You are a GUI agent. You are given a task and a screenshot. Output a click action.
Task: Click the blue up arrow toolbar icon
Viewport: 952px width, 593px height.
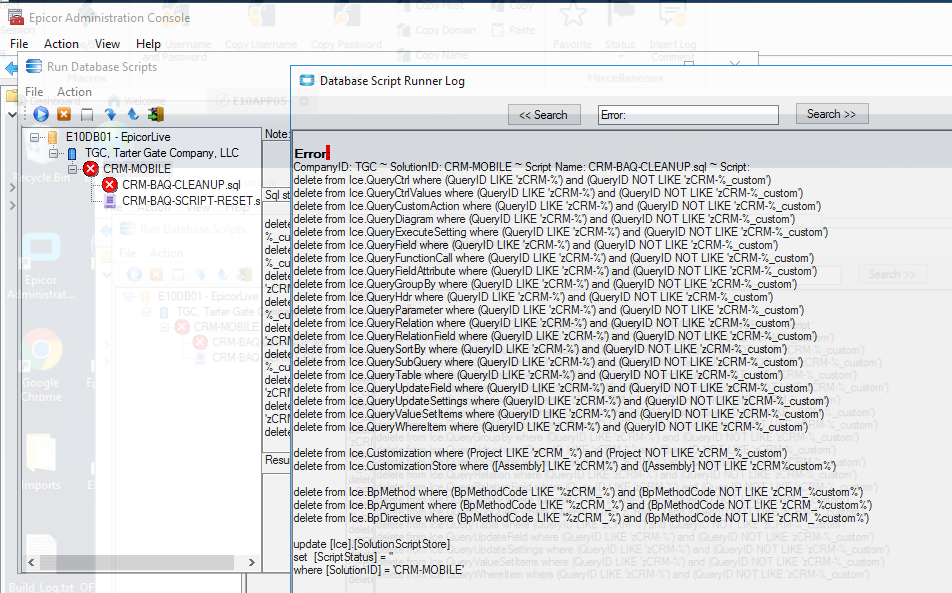133,114
